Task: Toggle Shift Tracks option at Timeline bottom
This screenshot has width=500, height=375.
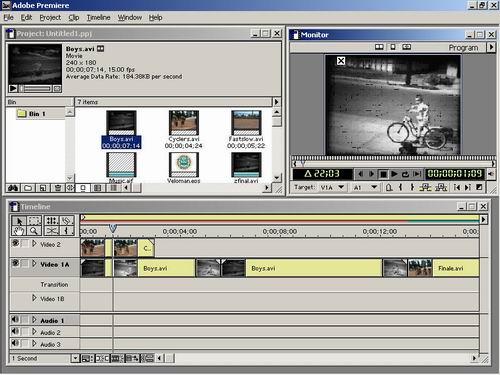Action: click(x=133, y=358)
